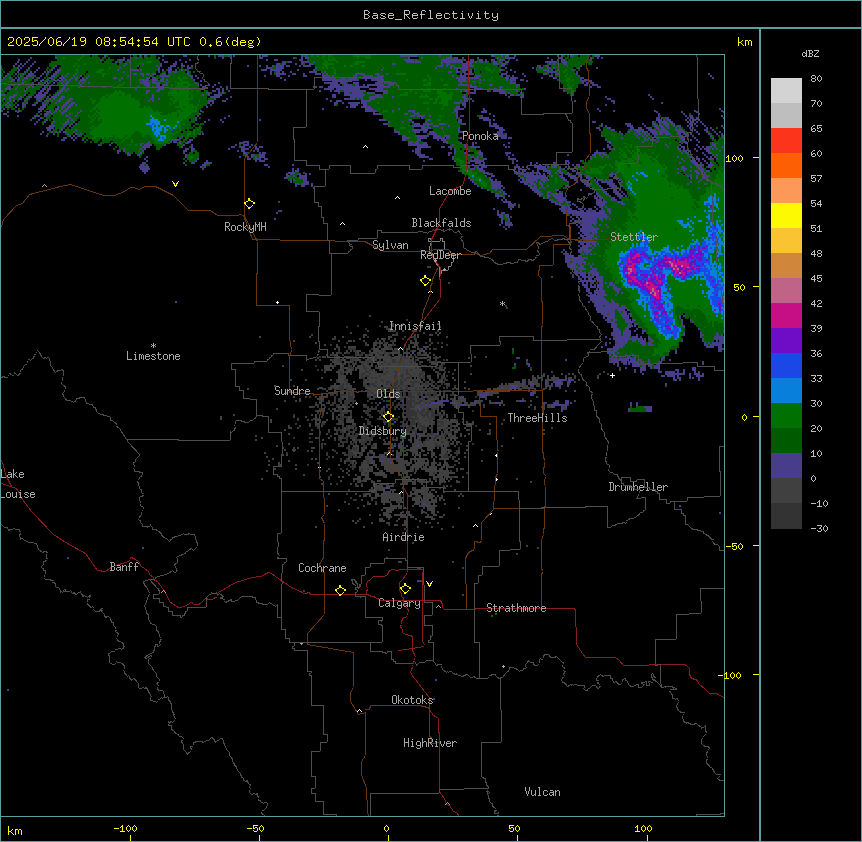Click the Strathmore label
The width and height of the screenshot is (862, 842).
pos(516,608)
